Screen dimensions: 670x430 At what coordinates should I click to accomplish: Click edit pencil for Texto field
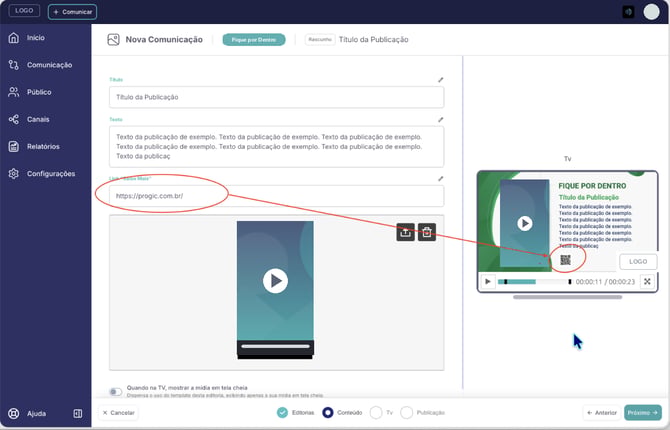click(x=441, y=120)
